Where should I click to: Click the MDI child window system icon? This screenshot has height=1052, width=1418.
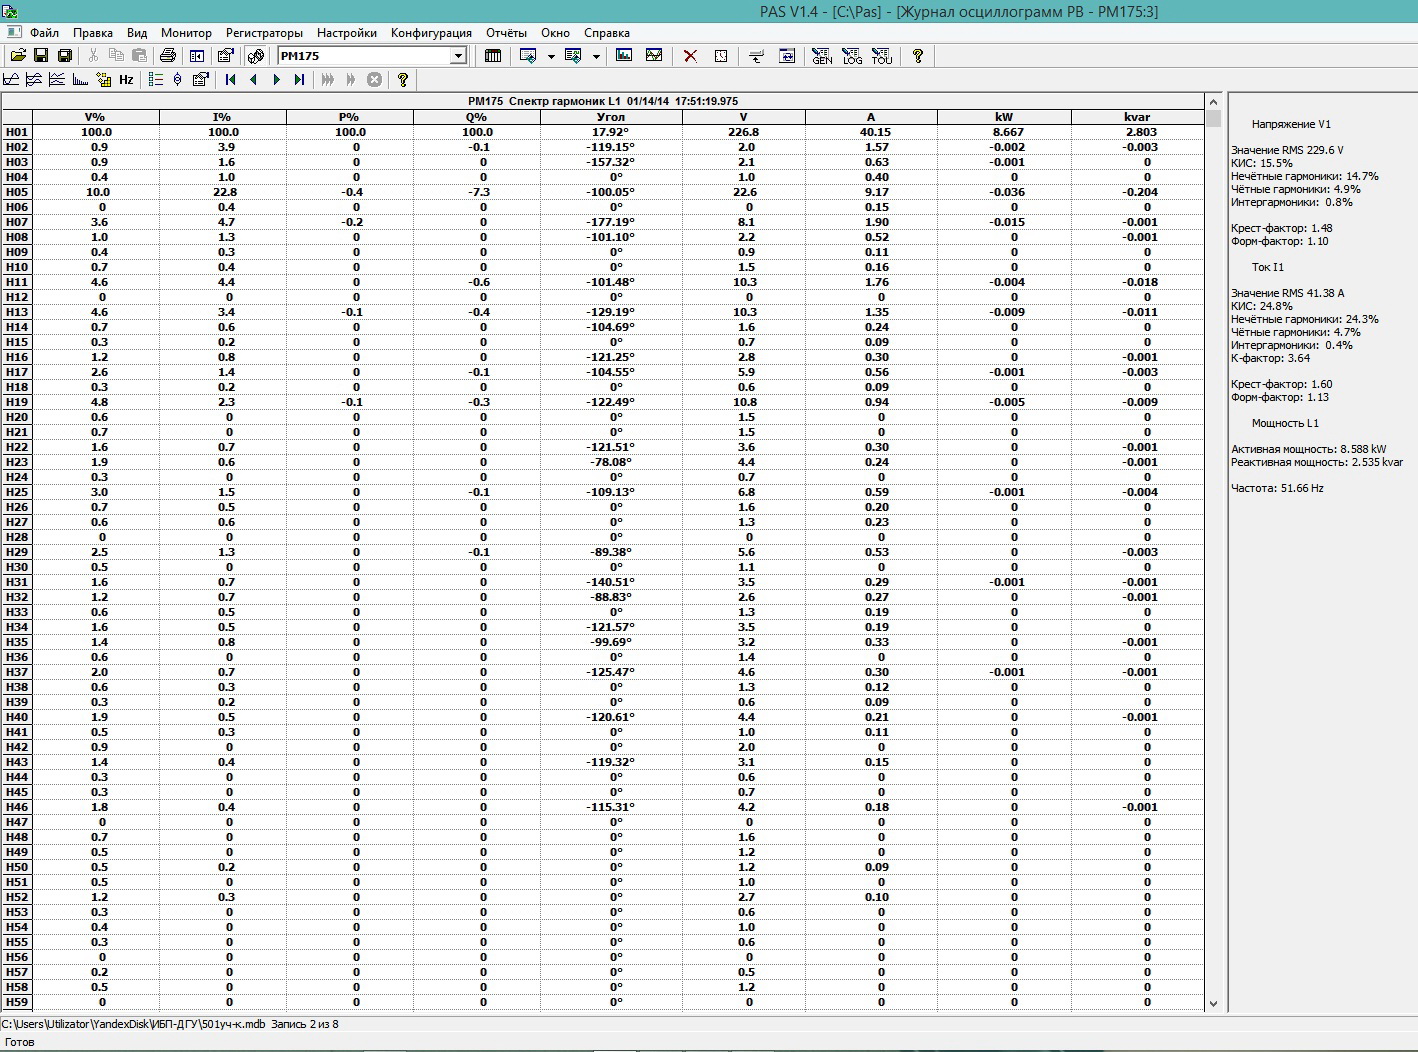coord(13,33)
